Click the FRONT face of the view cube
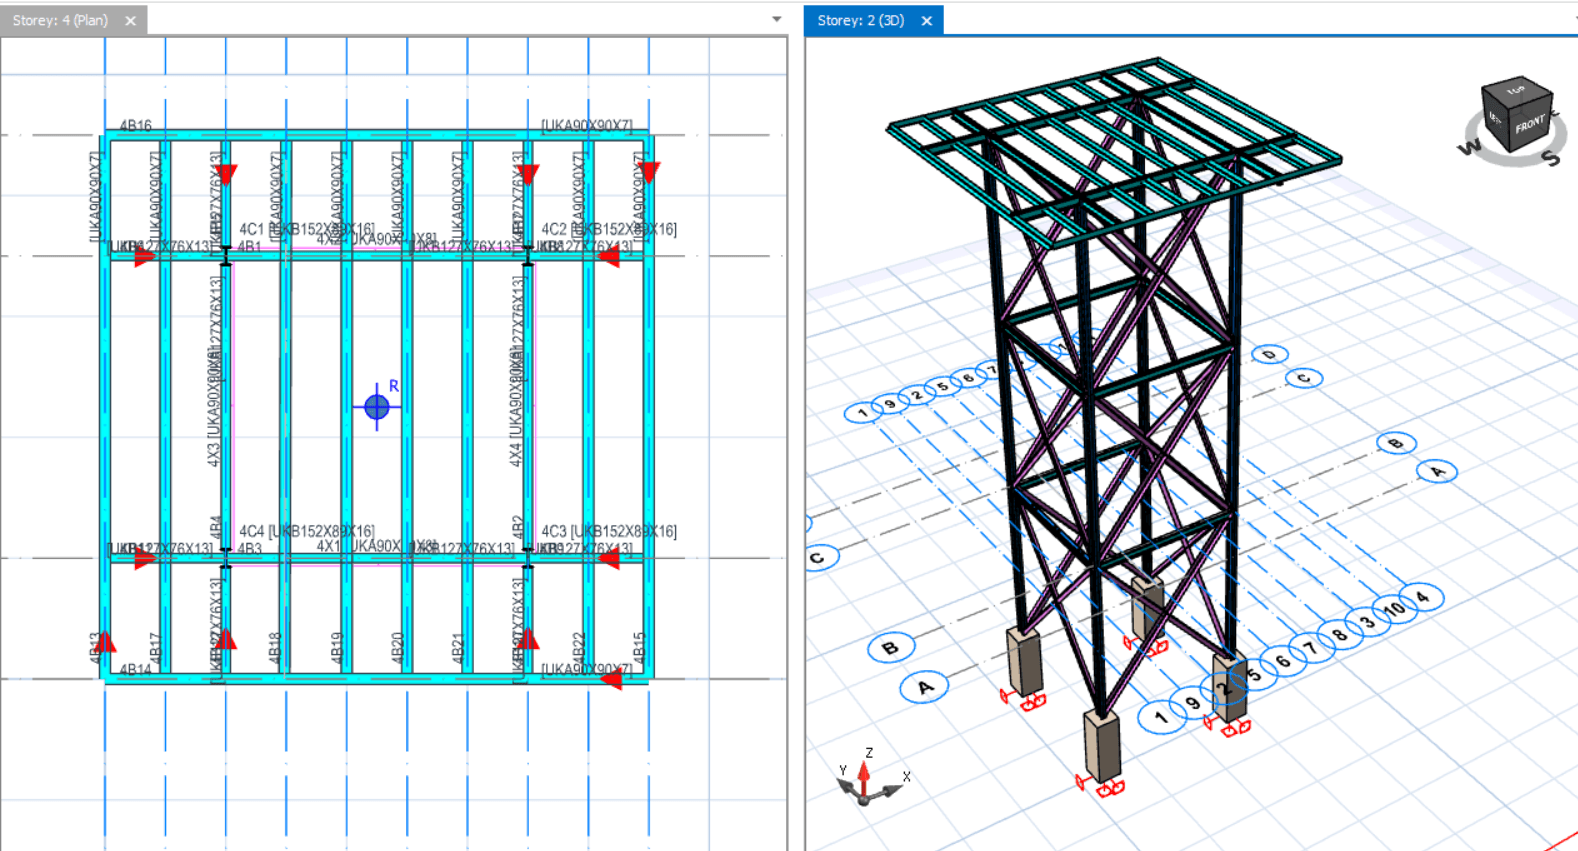1578x851 pixels. click(1530, 124)
